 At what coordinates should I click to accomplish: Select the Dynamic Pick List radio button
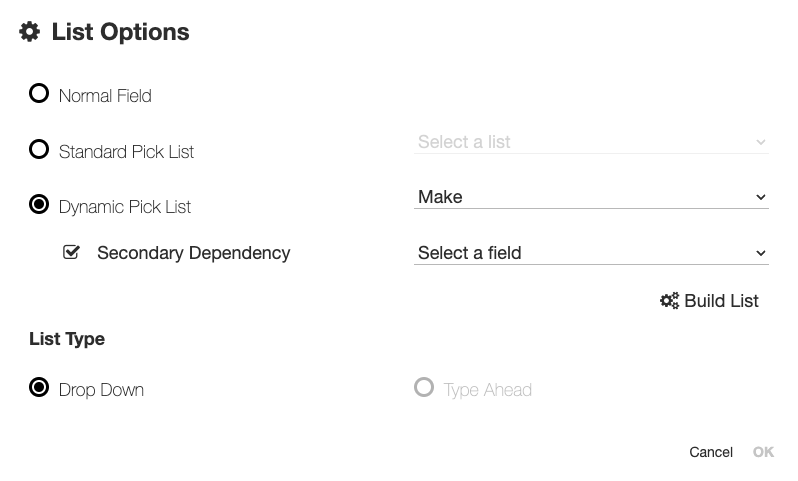39,205
